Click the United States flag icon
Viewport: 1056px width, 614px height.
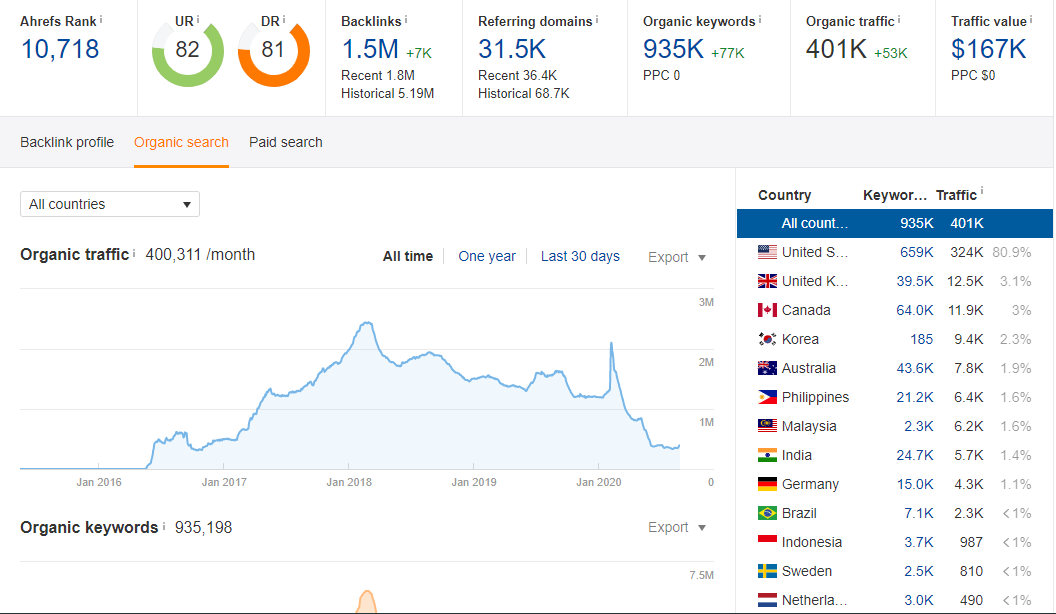coord(768,252)
